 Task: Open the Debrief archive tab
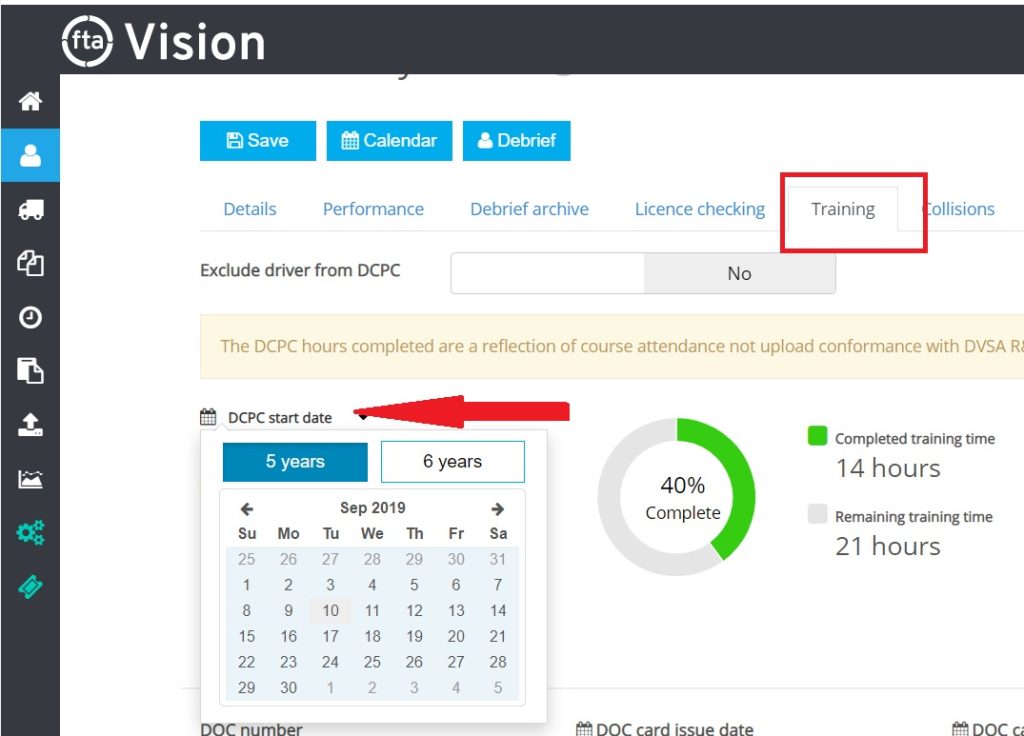tap(529, 209)
